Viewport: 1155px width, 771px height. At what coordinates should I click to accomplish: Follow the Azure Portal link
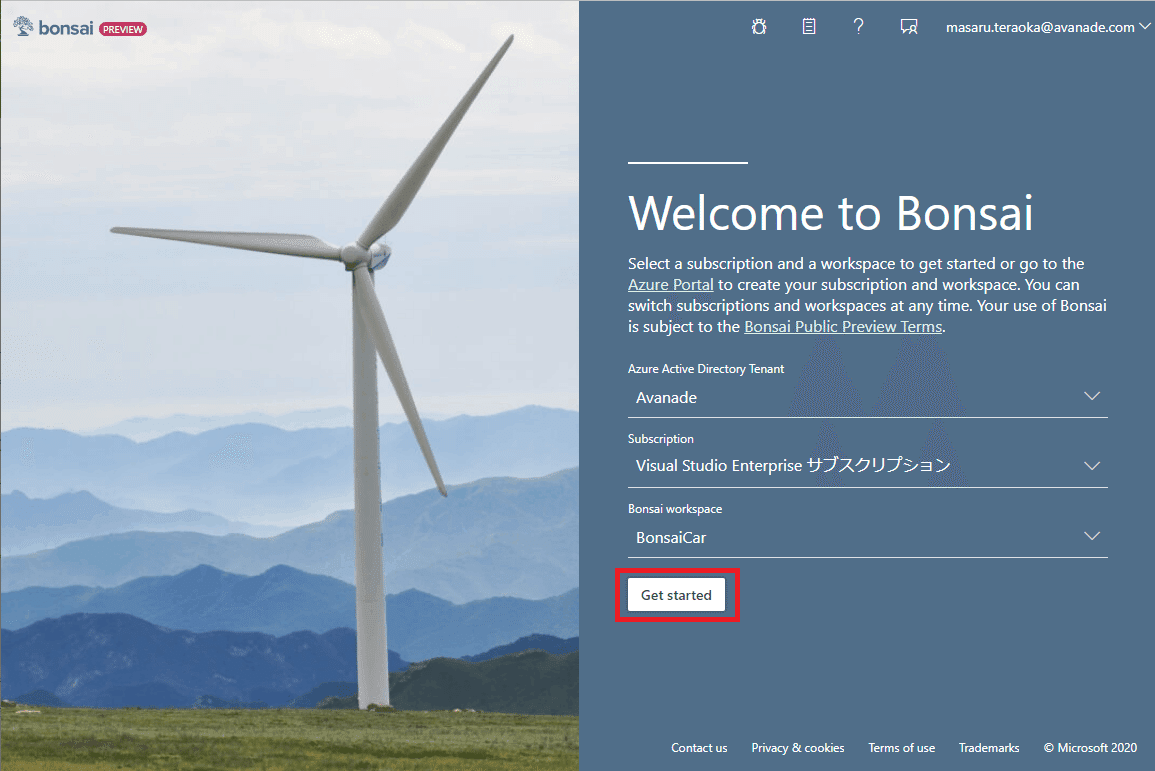(670, 285)
